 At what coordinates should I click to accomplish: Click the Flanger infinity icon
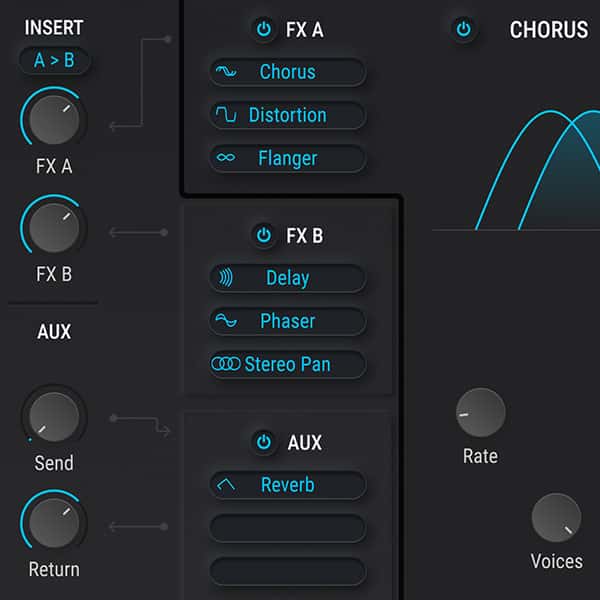[226, 157]
